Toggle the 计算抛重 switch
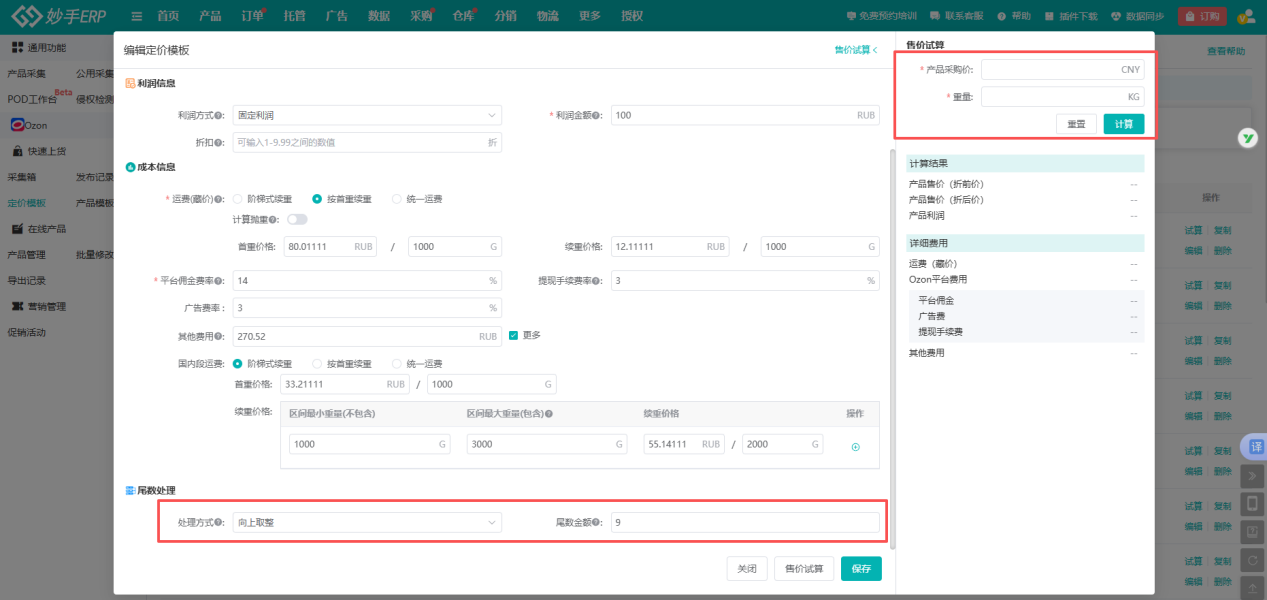1267x600 pixels. 297,220
